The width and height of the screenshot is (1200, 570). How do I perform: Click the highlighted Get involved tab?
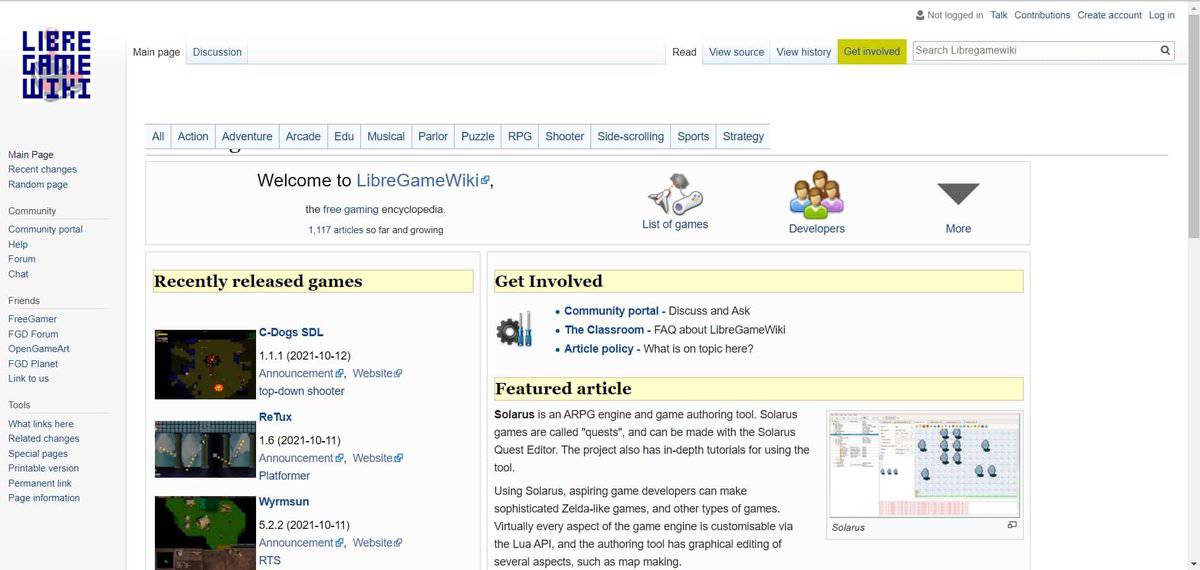point(872,52)
